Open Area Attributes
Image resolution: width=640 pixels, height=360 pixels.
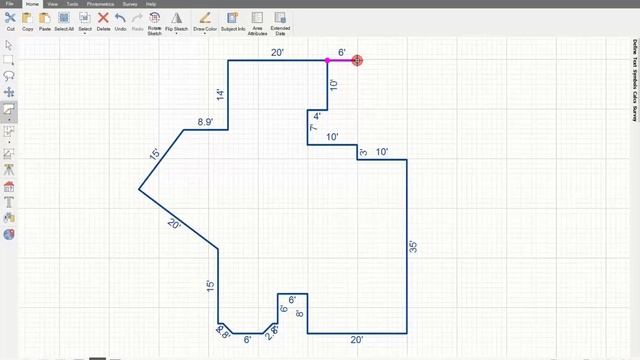(x=257, y=18)
